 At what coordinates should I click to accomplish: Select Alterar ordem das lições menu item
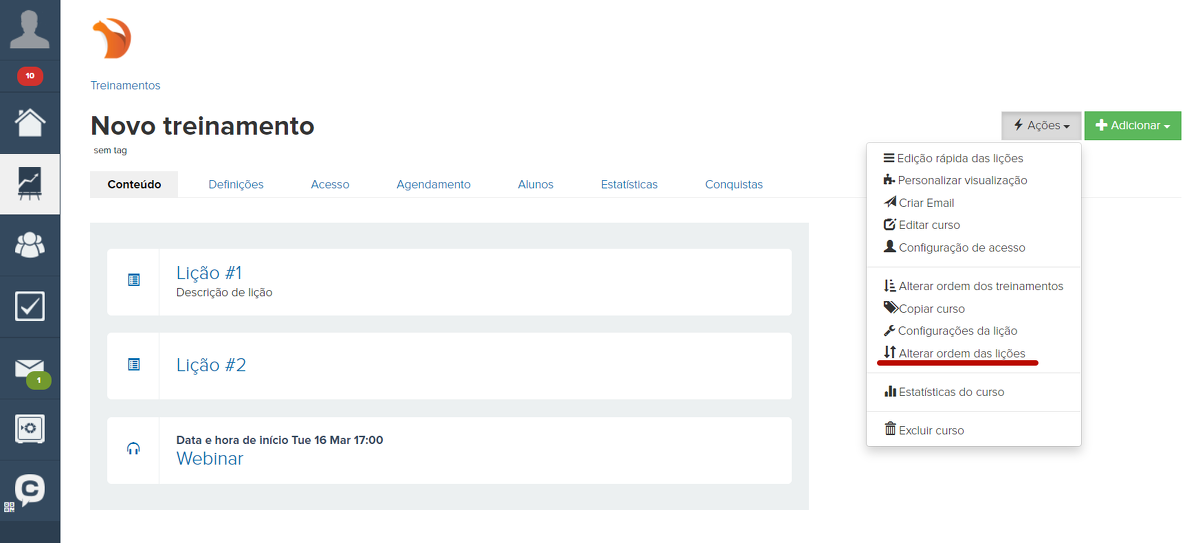(961, 353)
